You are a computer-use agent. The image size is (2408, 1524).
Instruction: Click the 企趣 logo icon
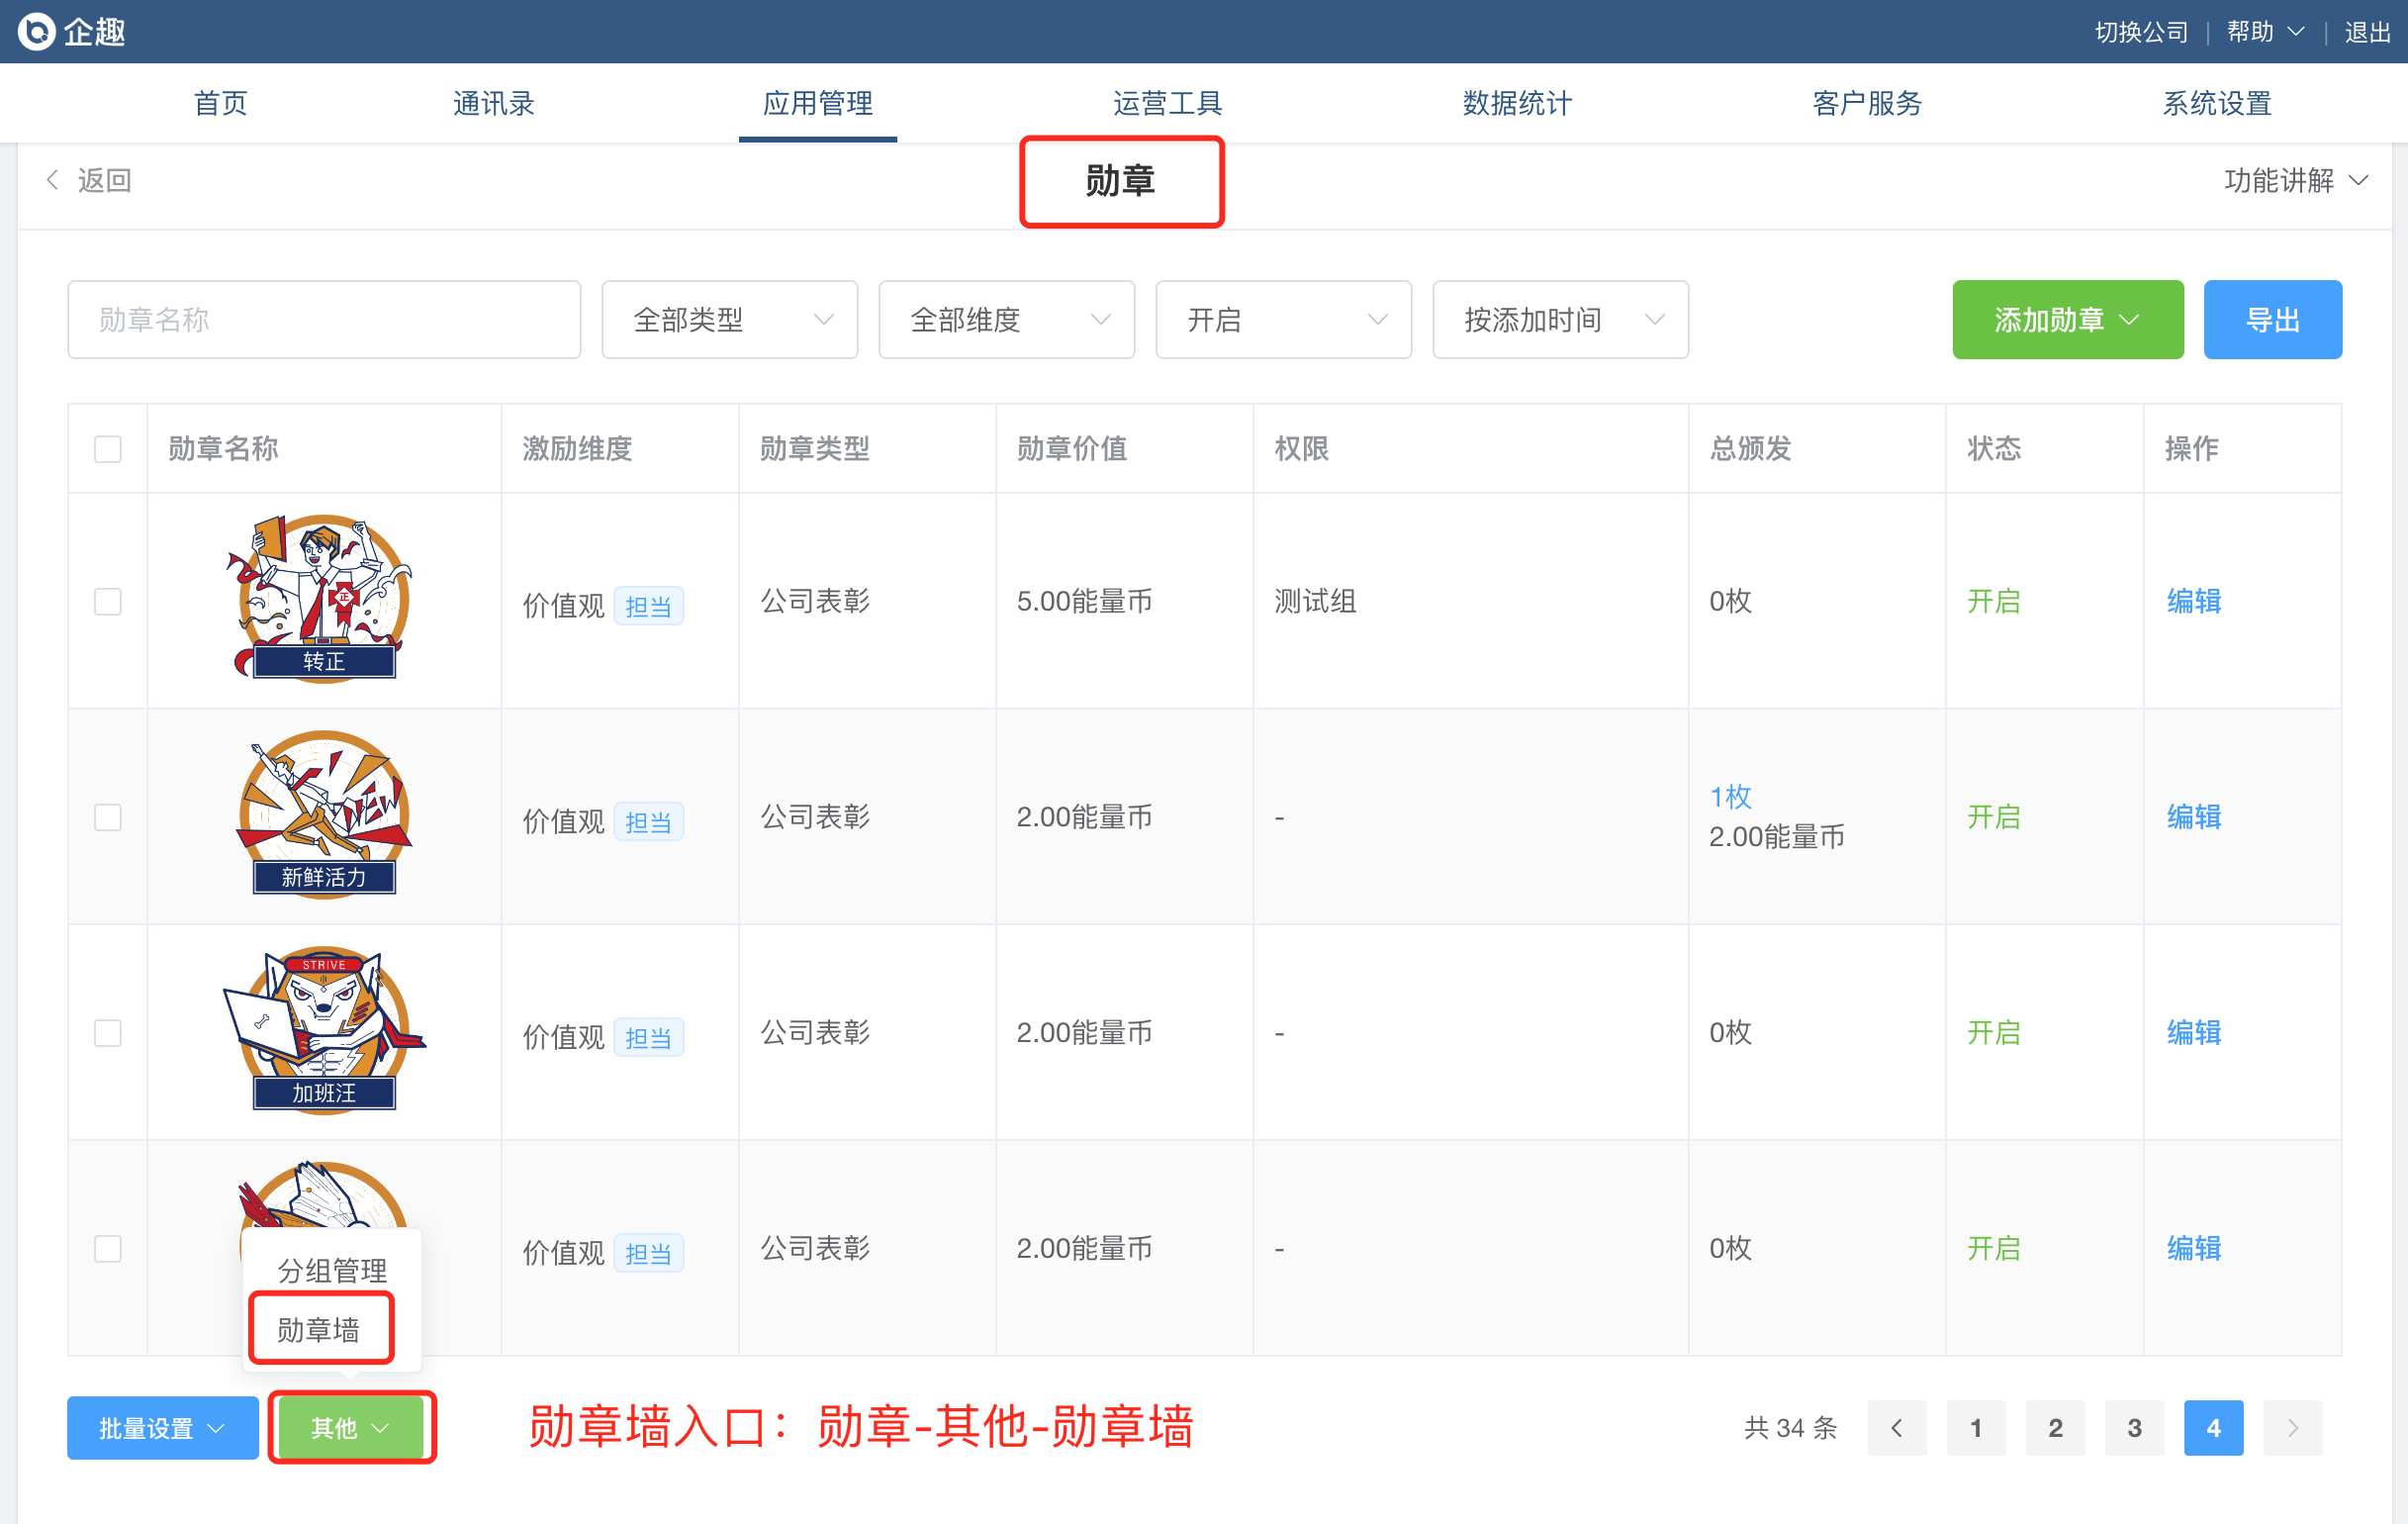(x=37, y=31)
